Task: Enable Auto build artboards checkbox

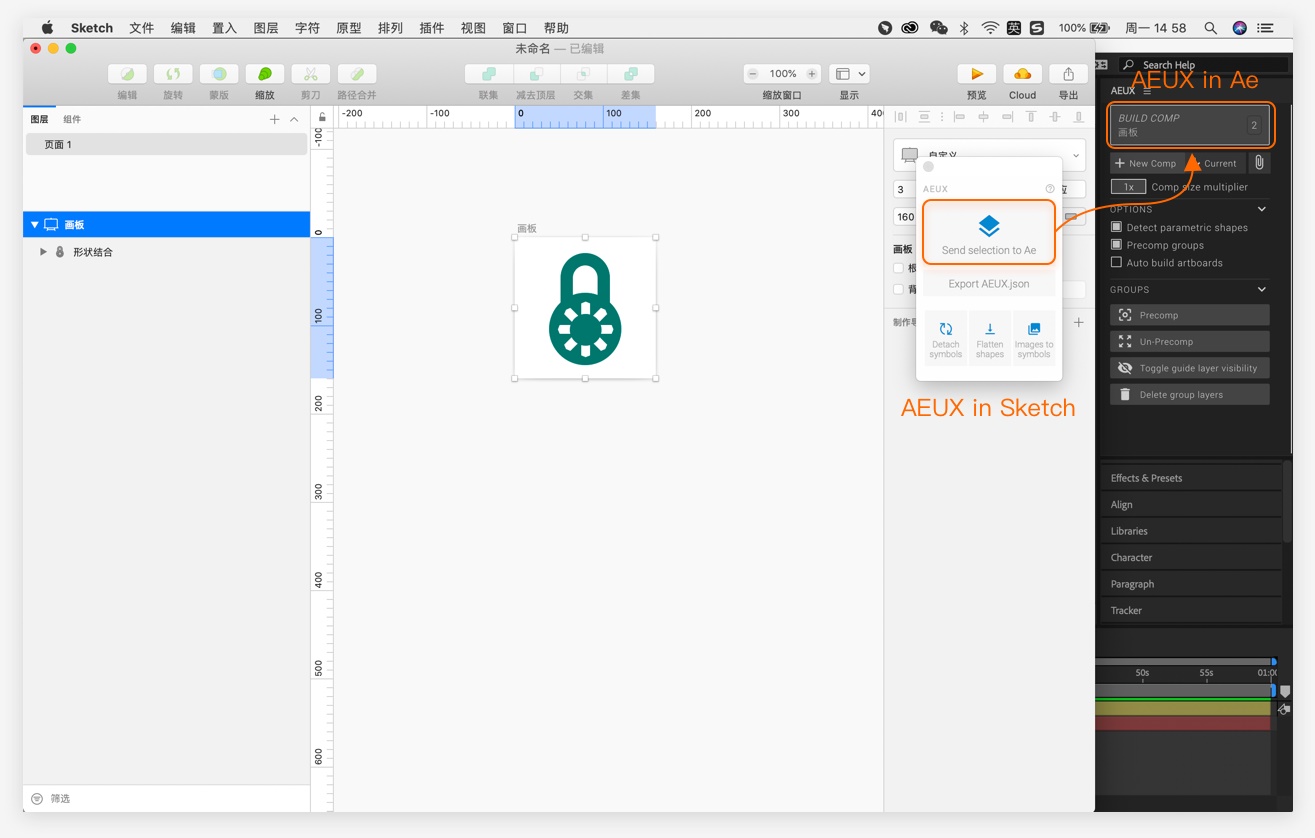Action: (x=1116, y=263)
